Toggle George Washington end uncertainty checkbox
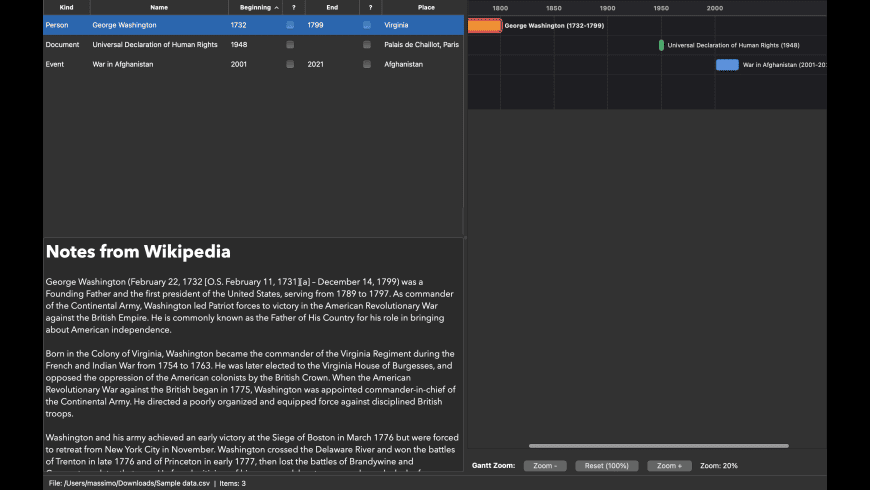 (367, 25)
